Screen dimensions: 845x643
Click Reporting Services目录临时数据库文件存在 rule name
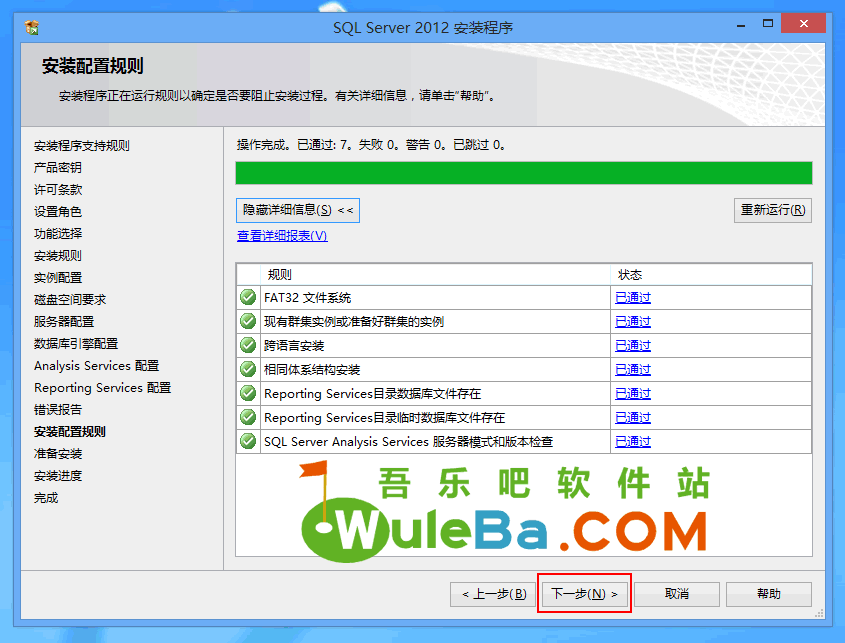384,418
